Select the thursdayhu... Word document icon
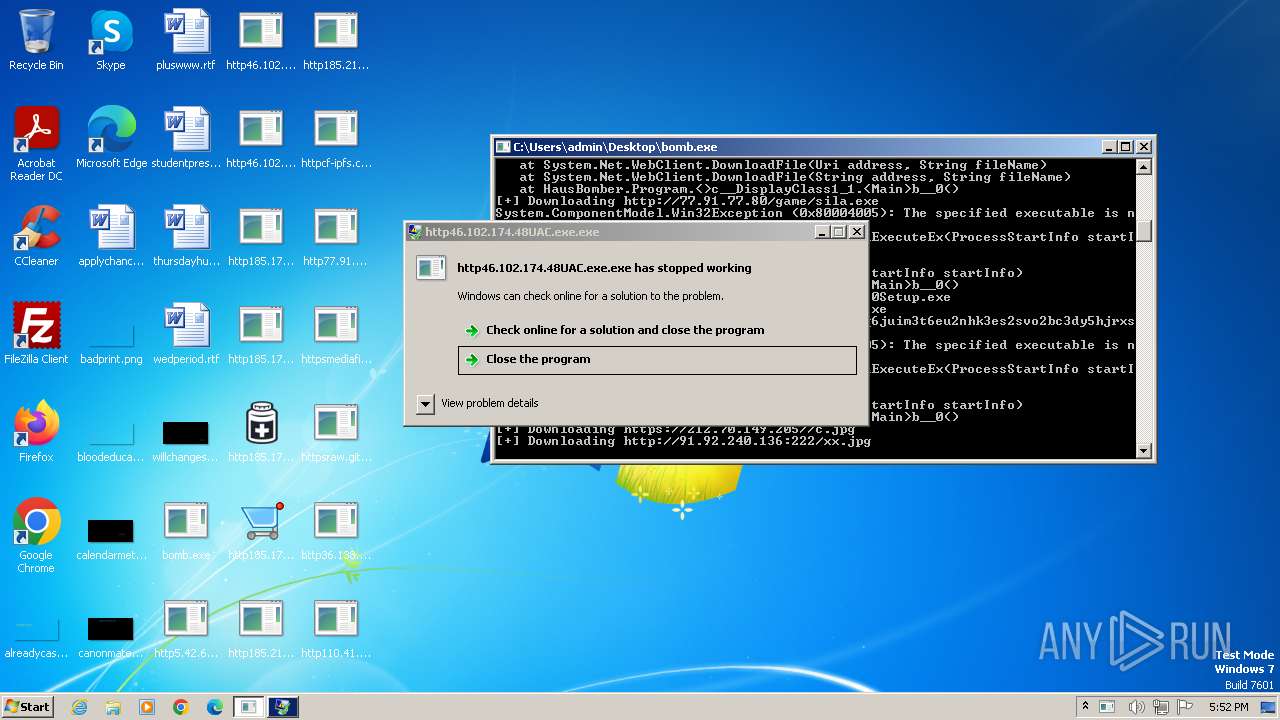This screenshot has width=1280, height=720. (186, 237)
